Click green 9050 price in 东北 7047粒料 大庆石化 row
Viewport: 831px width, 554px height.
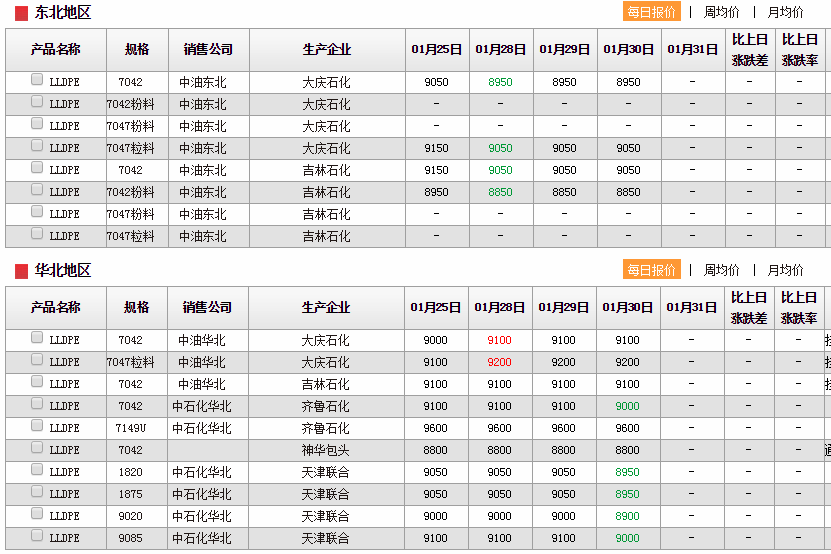pyautogui.click(x=500, y=148)
